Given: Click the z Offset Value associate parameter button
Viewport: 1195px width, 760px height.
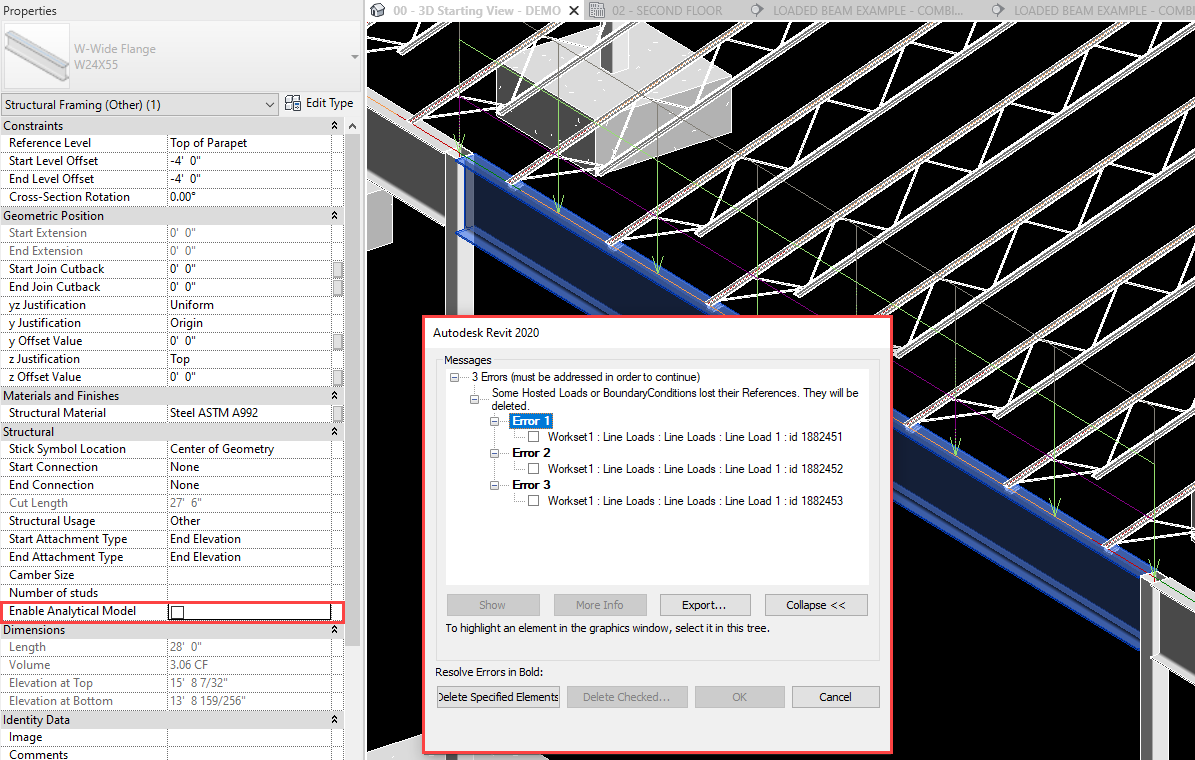Looking at the screenshot, I should tap(338, 377).
